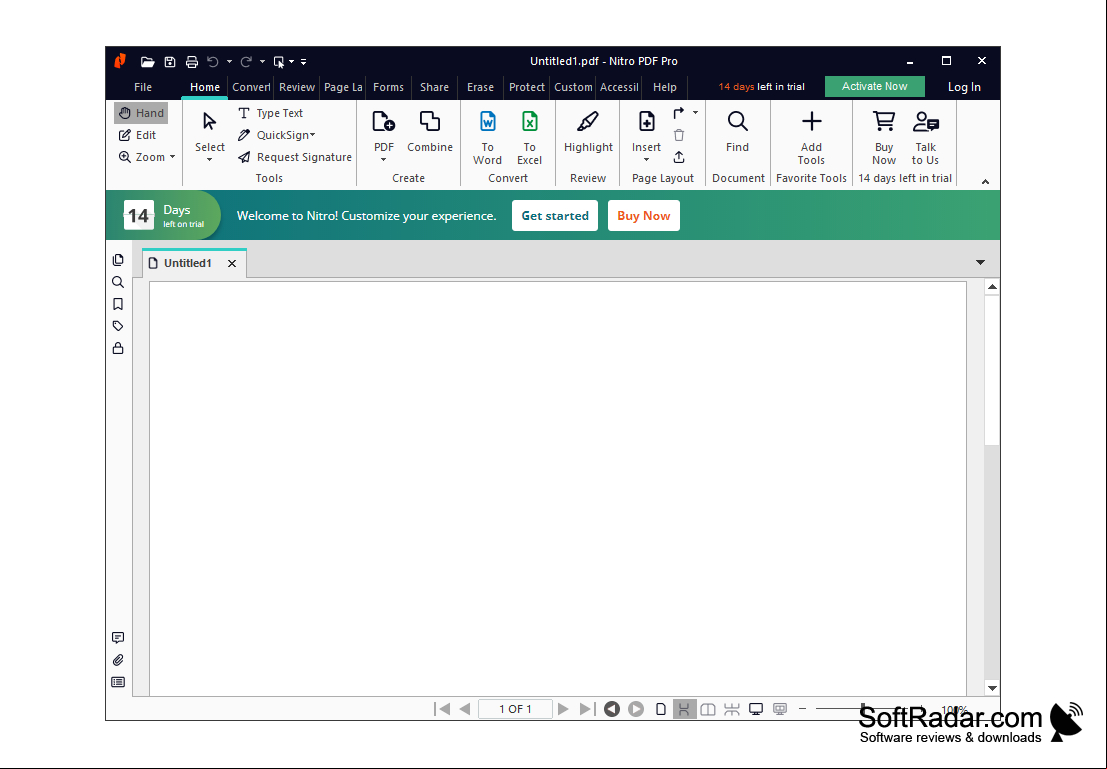Open the File menu

pos(143,87)
